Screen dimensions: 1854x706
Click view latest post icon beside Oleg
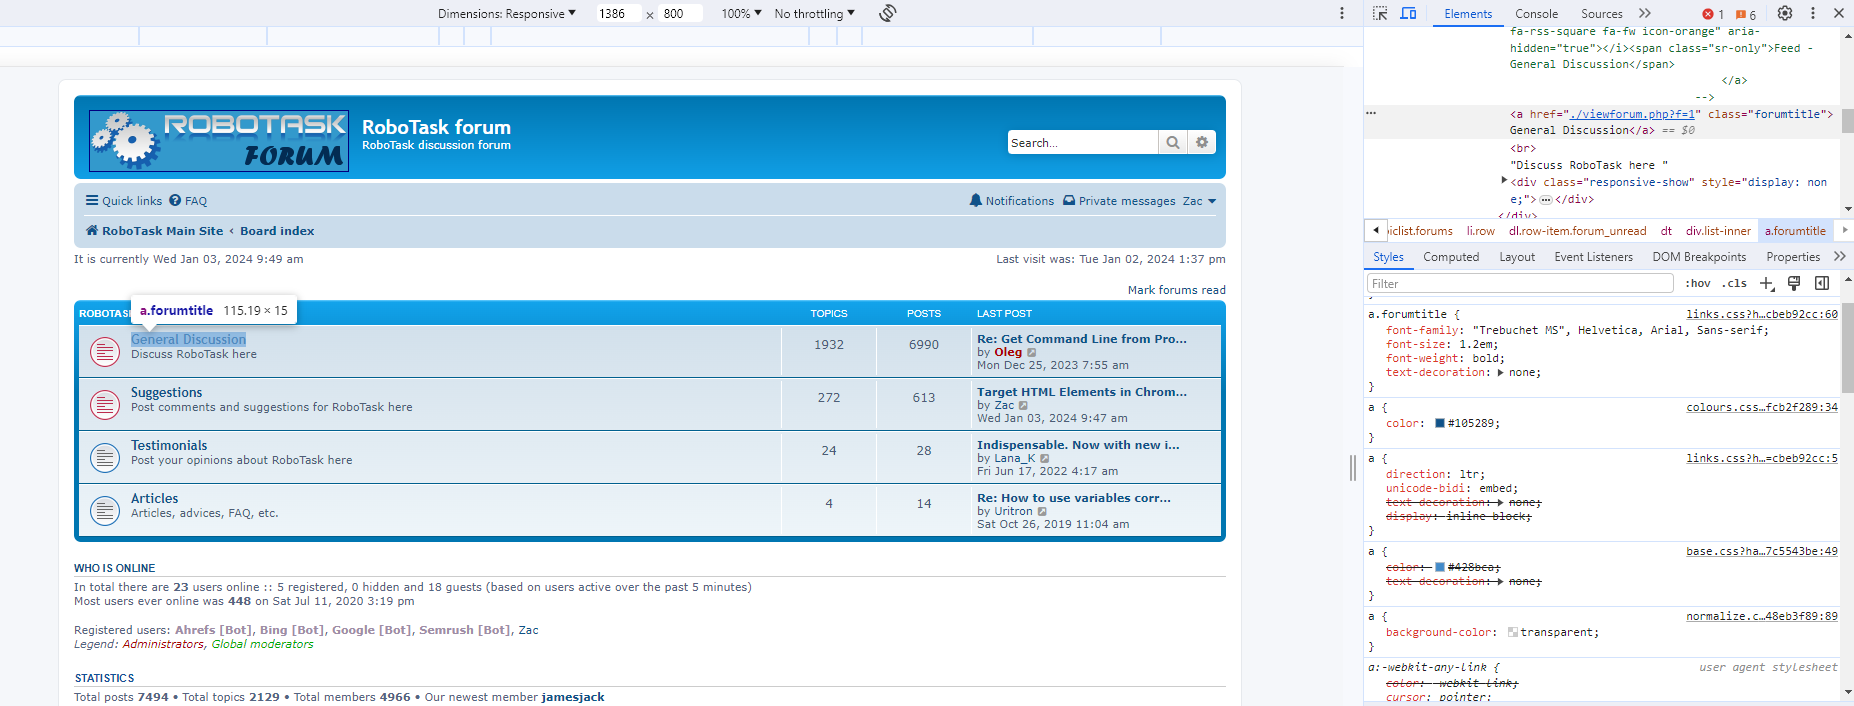pos(1032,352)
